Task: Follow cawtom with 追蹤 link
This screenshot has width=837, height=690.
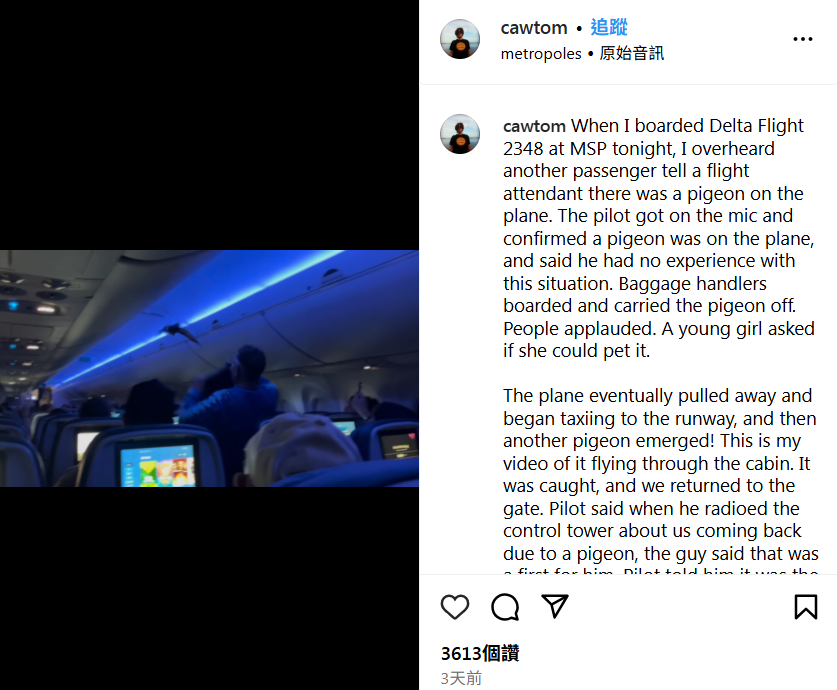Action: click(x=609, y=27)
